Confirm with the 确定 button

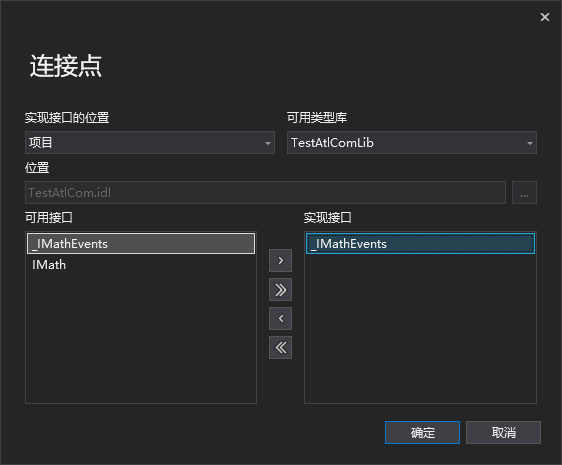(422, 432)
